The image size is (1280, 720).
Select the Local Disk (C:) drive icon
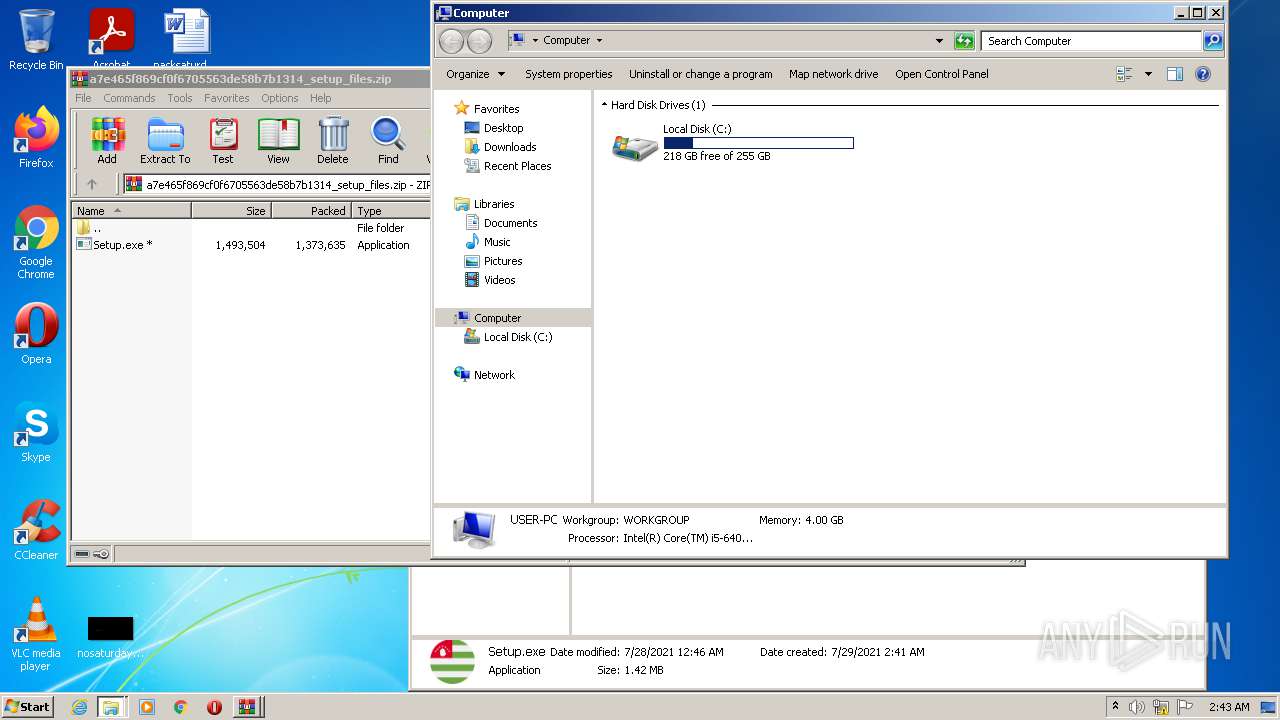(x=635, y=146)
